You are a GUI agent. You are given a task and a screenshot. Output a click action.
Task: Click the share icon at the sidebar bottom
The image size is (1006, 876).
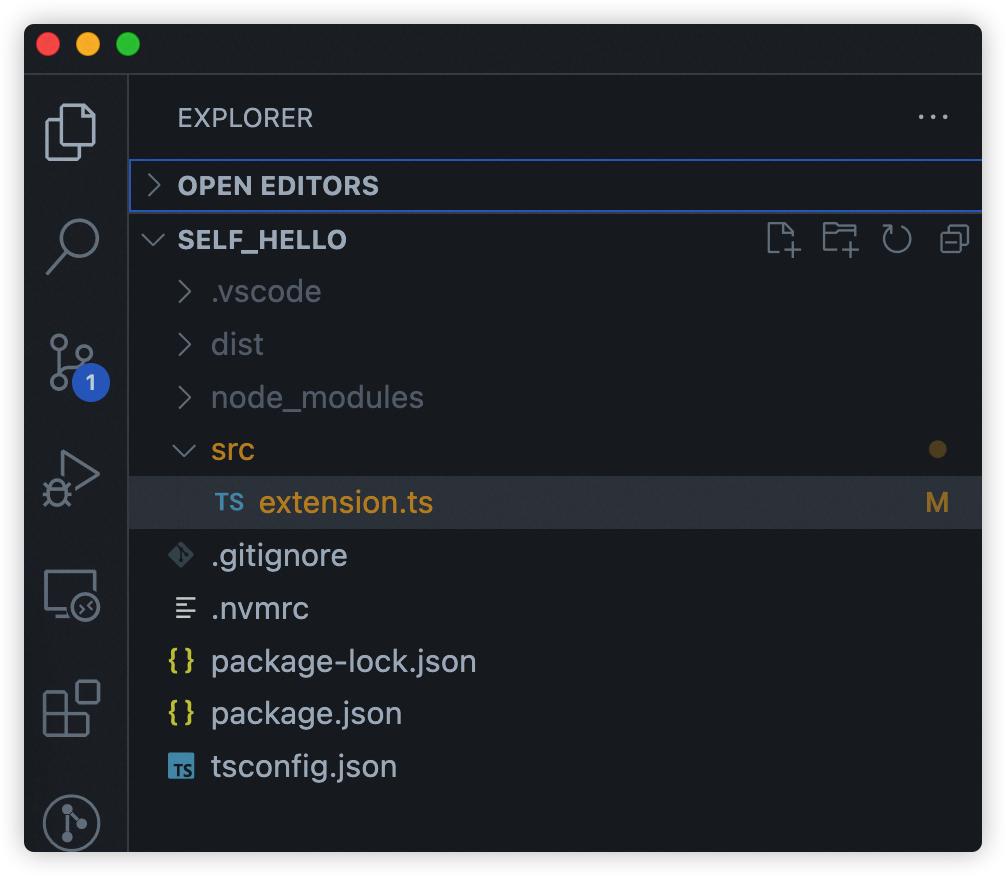click(71, 823)
